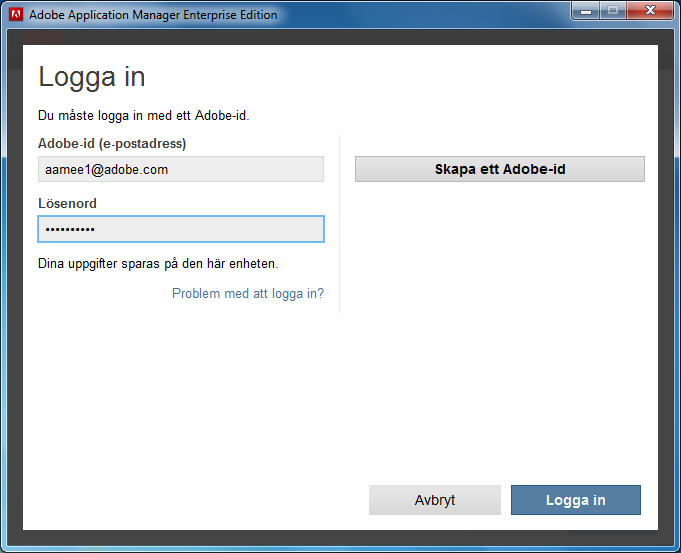681x553 pixels.
Task: Focus the Lösenord password field
Action: (181, 229)
